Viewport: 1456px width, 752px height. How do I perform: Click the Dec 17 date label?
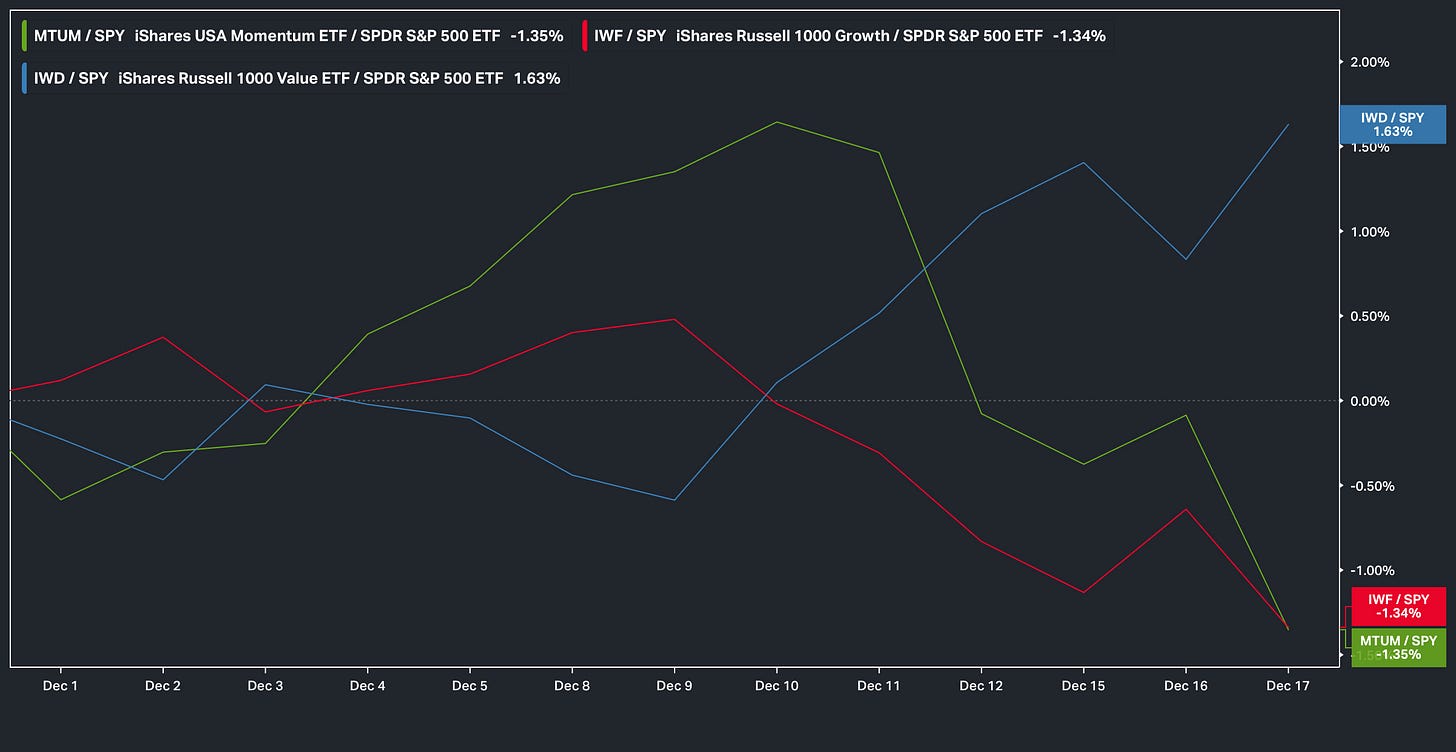1287,686
